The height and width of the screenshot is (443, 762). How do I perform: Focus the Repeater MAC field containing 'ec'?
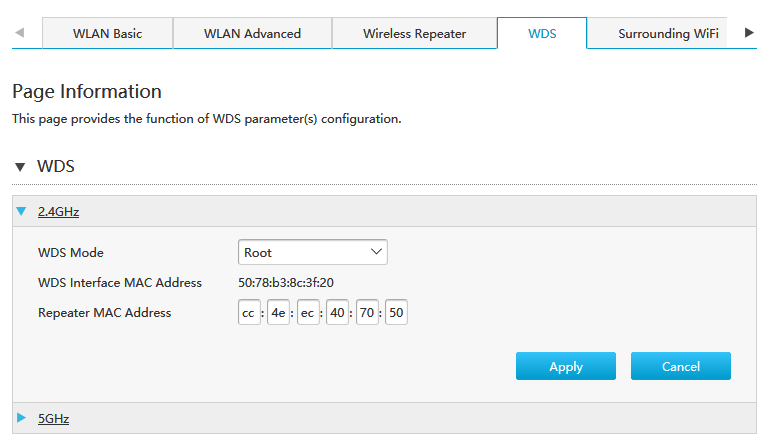tap(308, 312)
